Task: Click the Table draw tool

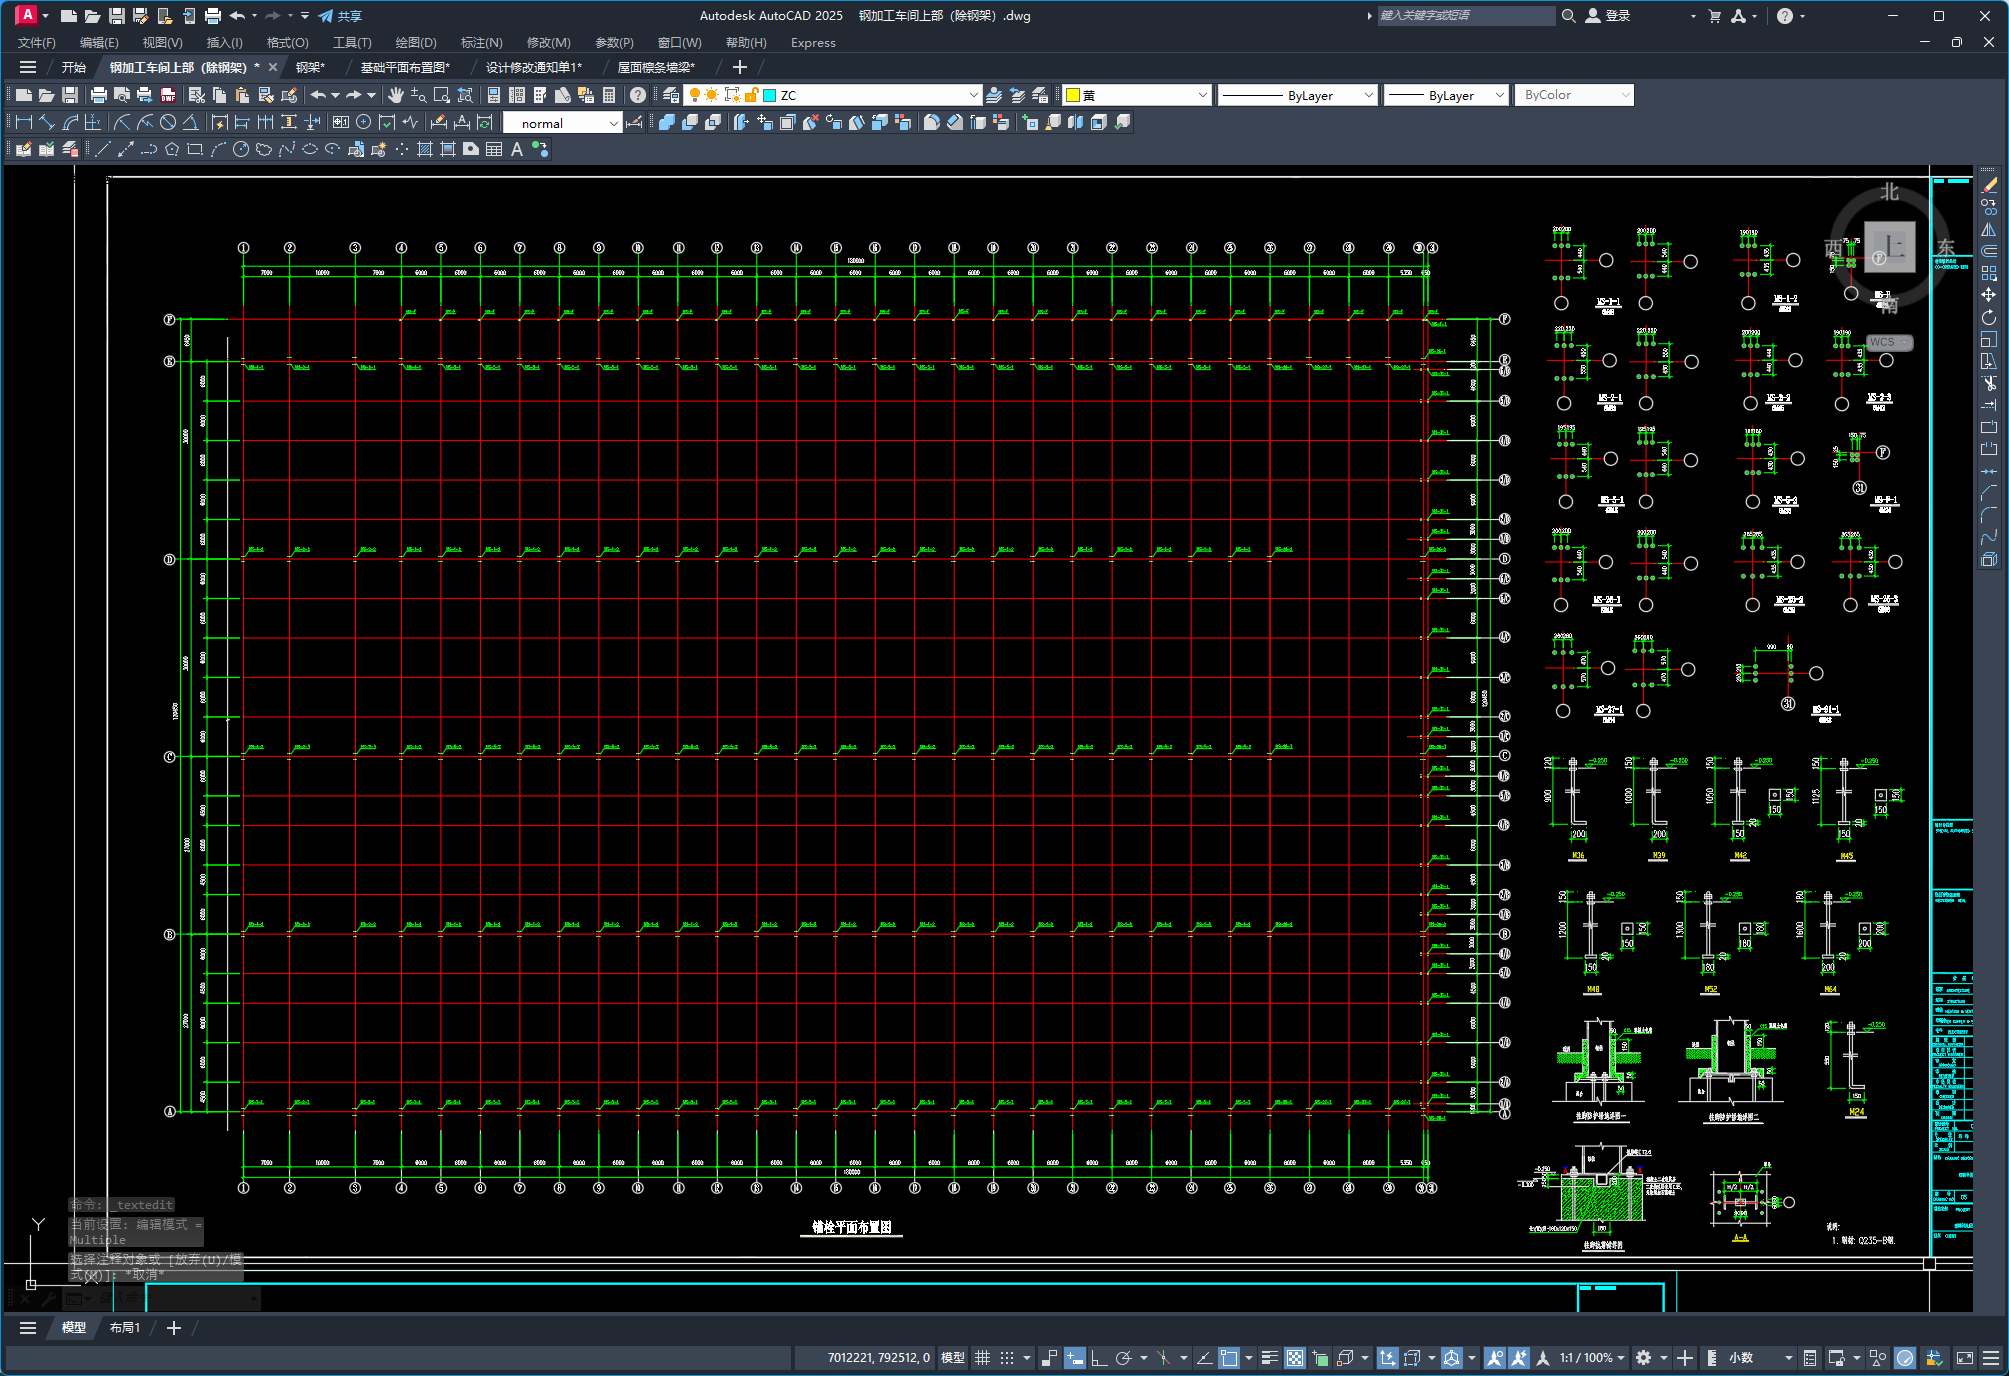Action: [x=494, y=150]
